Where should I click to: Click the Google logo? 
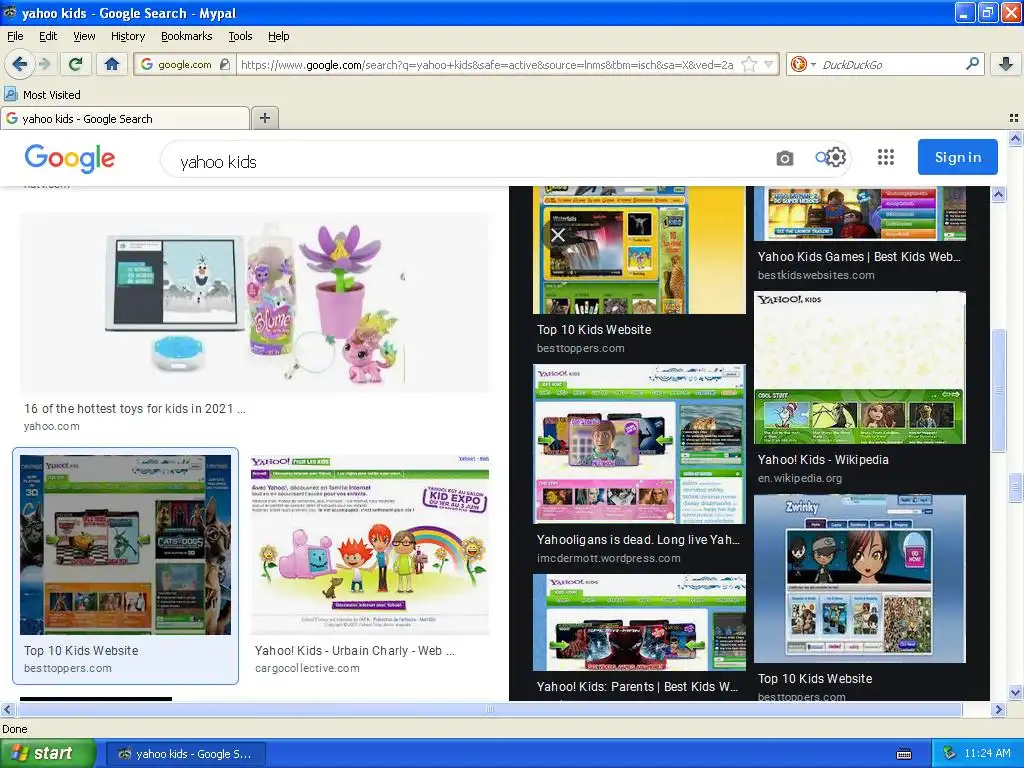point(70,158)
